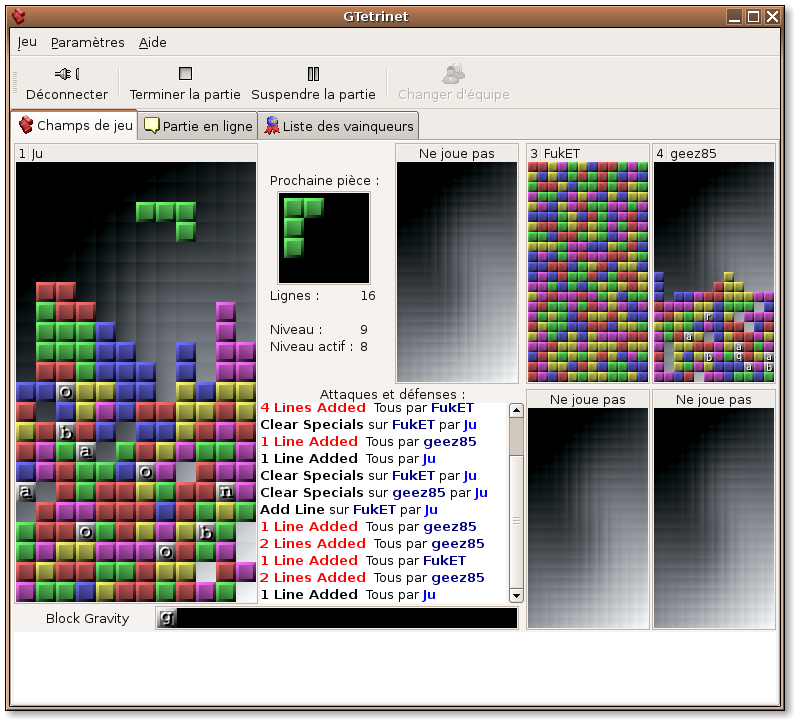Screen dimensions: 794x720
Task: Click the 'q' special block in geez85's field
Action: click(x=739, y=357)
